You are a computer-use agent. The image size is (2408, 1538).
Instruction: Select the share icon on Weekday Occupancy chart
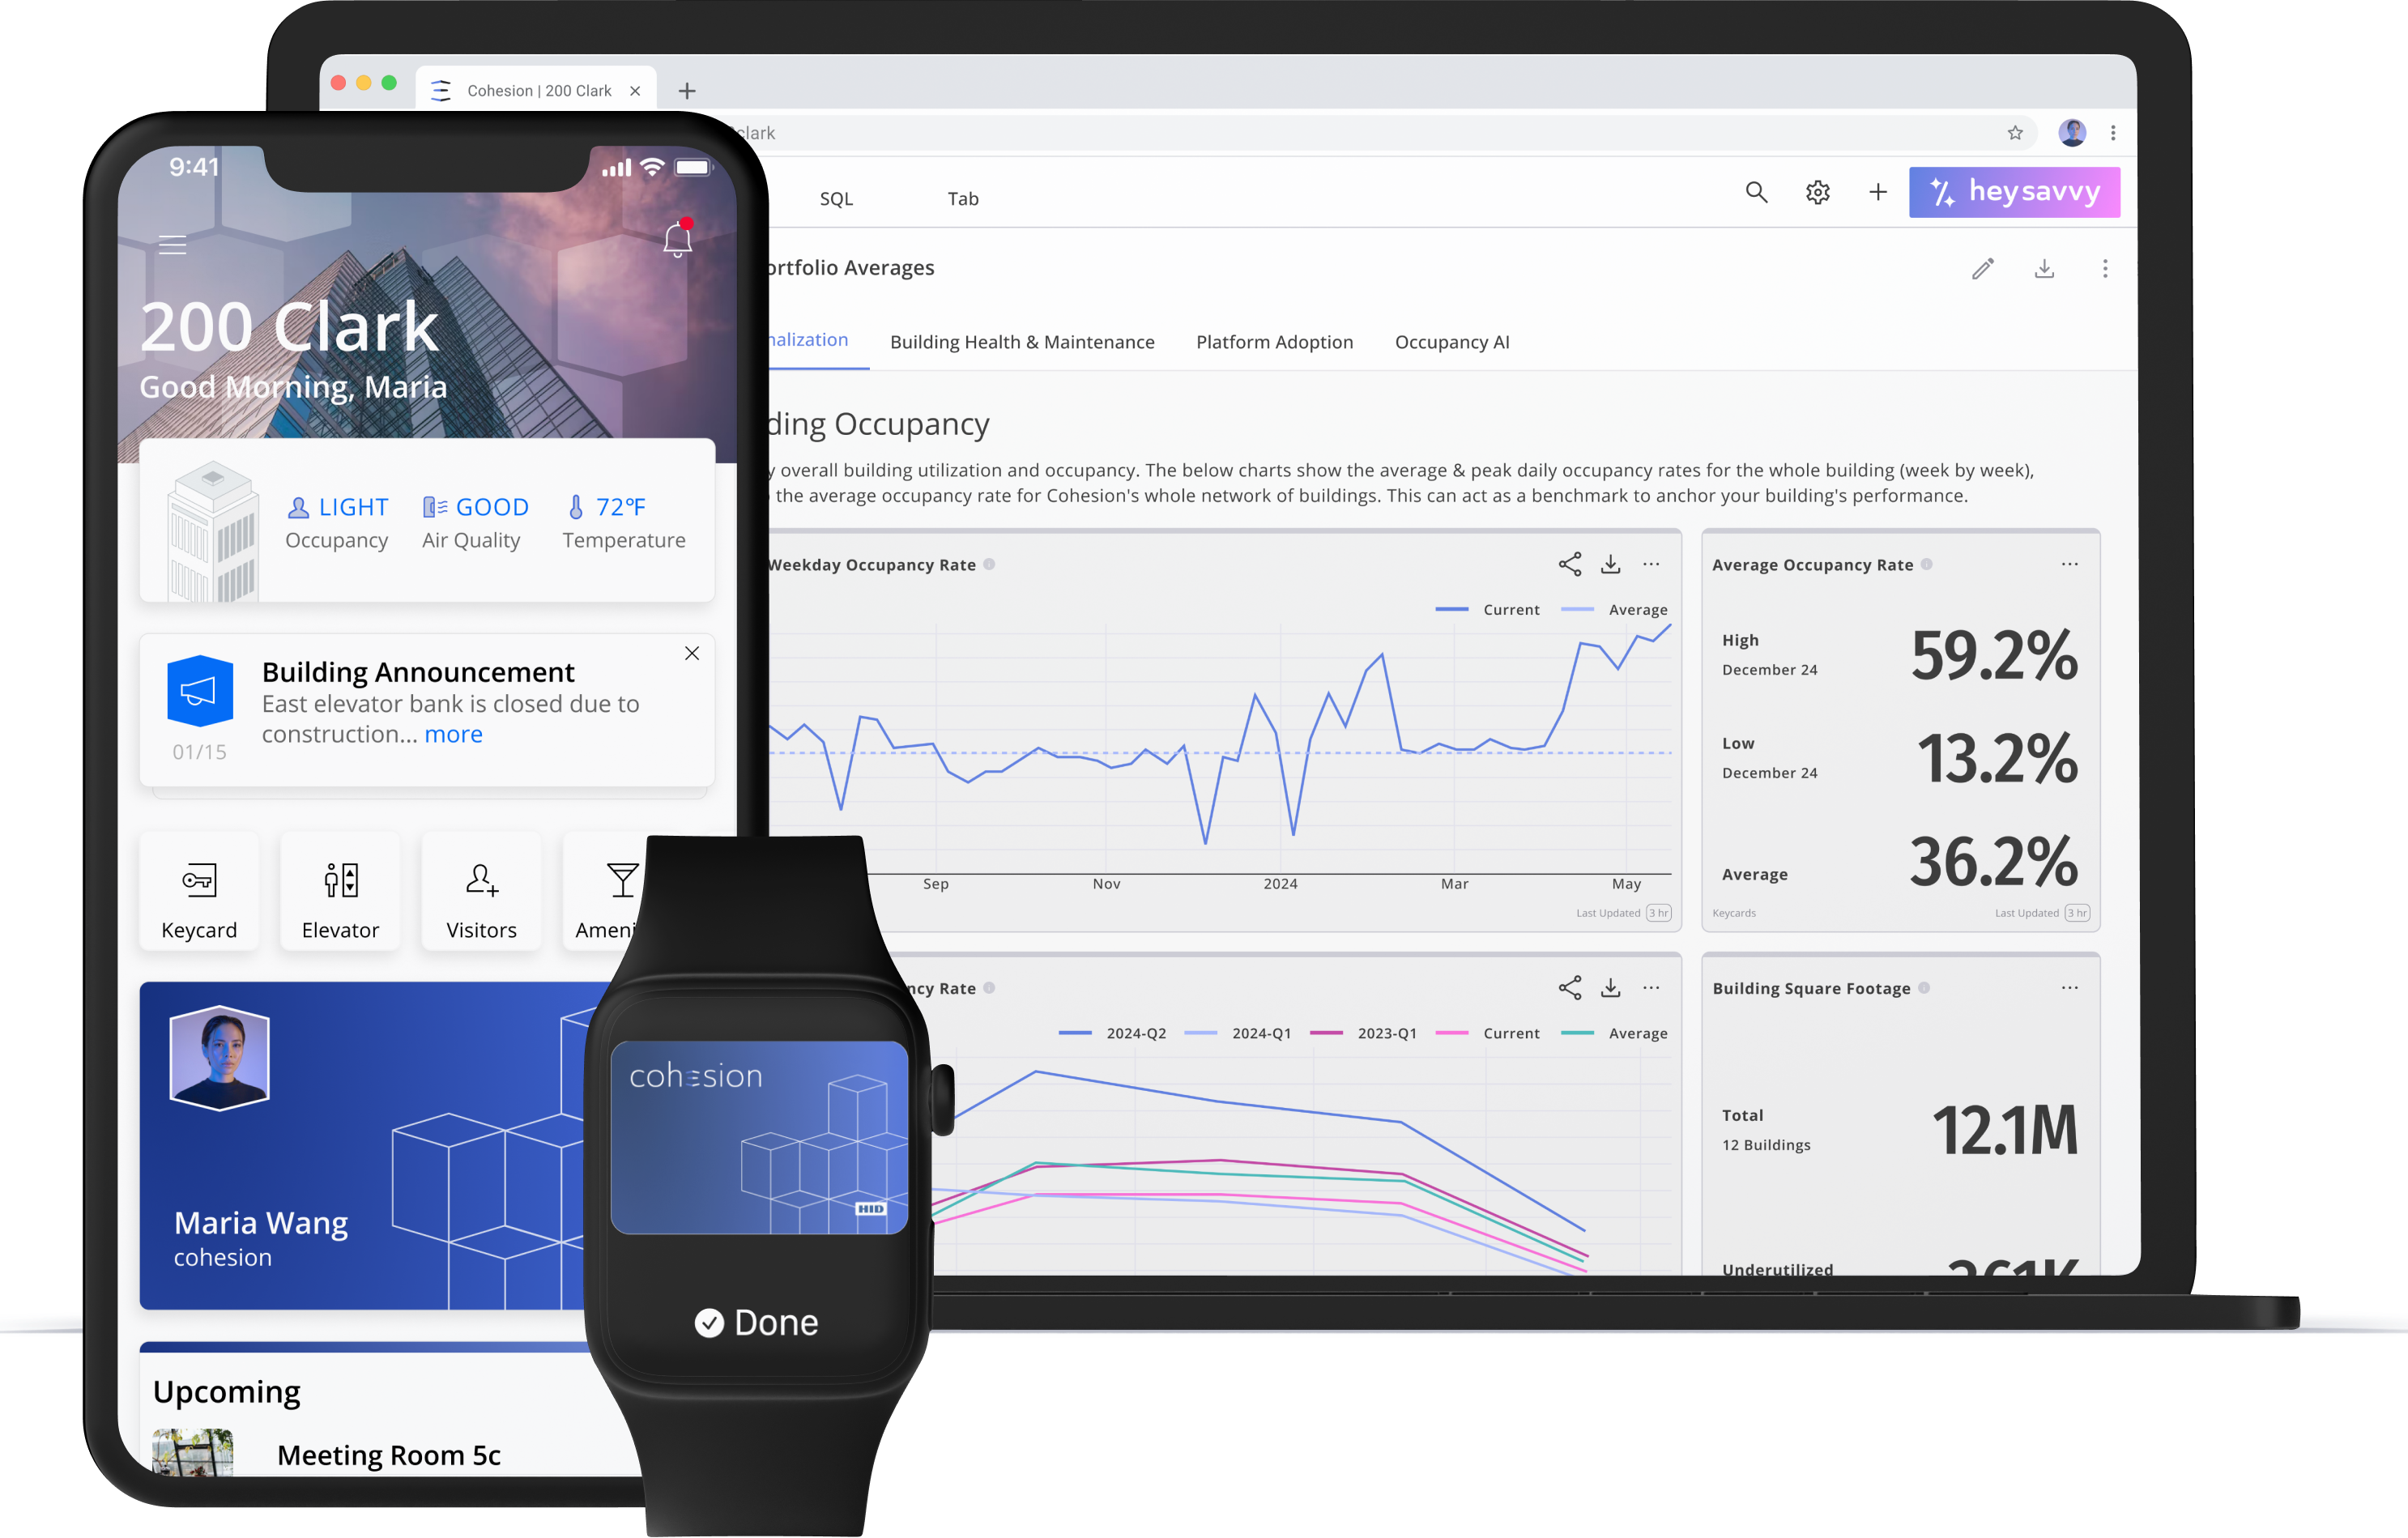[1567, 564]
